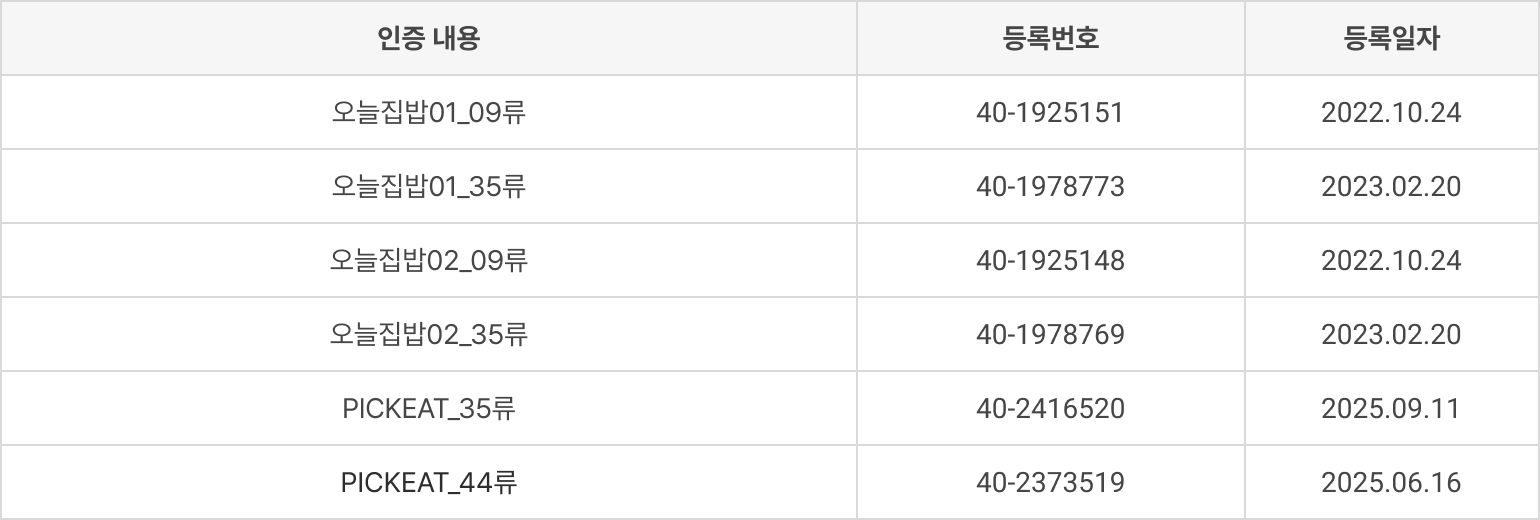
Task: Click registration number 40-1978773
Action: coord(1050,187)
